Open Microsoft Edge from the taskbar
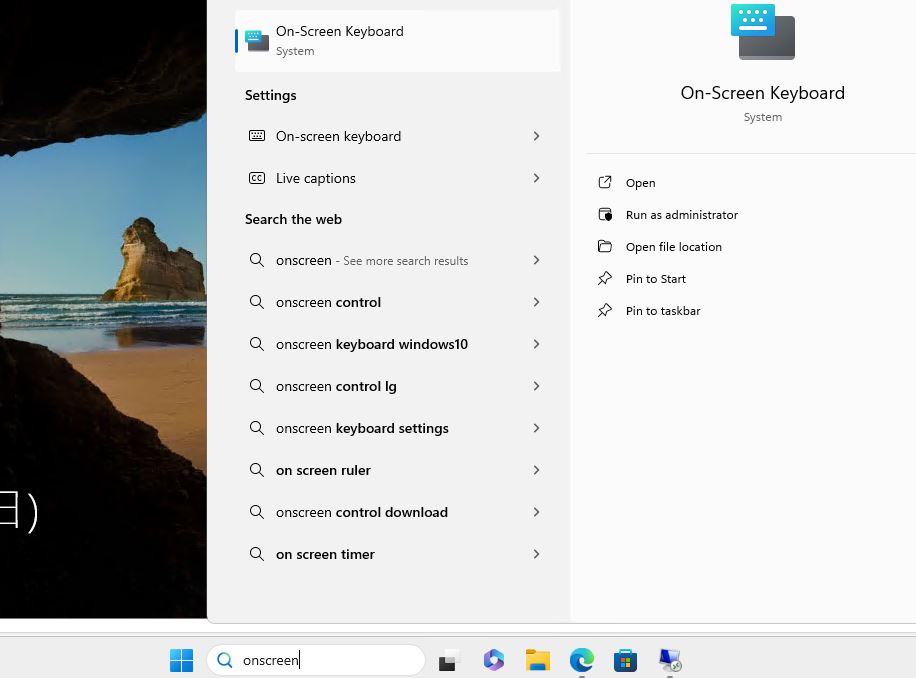 pos(582,660)
